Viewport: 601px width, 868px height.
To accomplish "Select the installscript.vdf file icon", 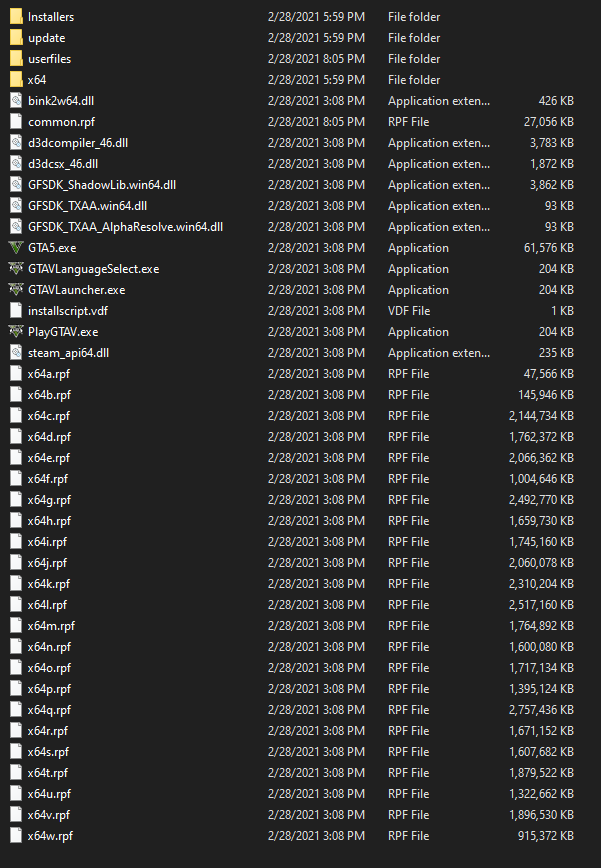I will click(15, 311).
